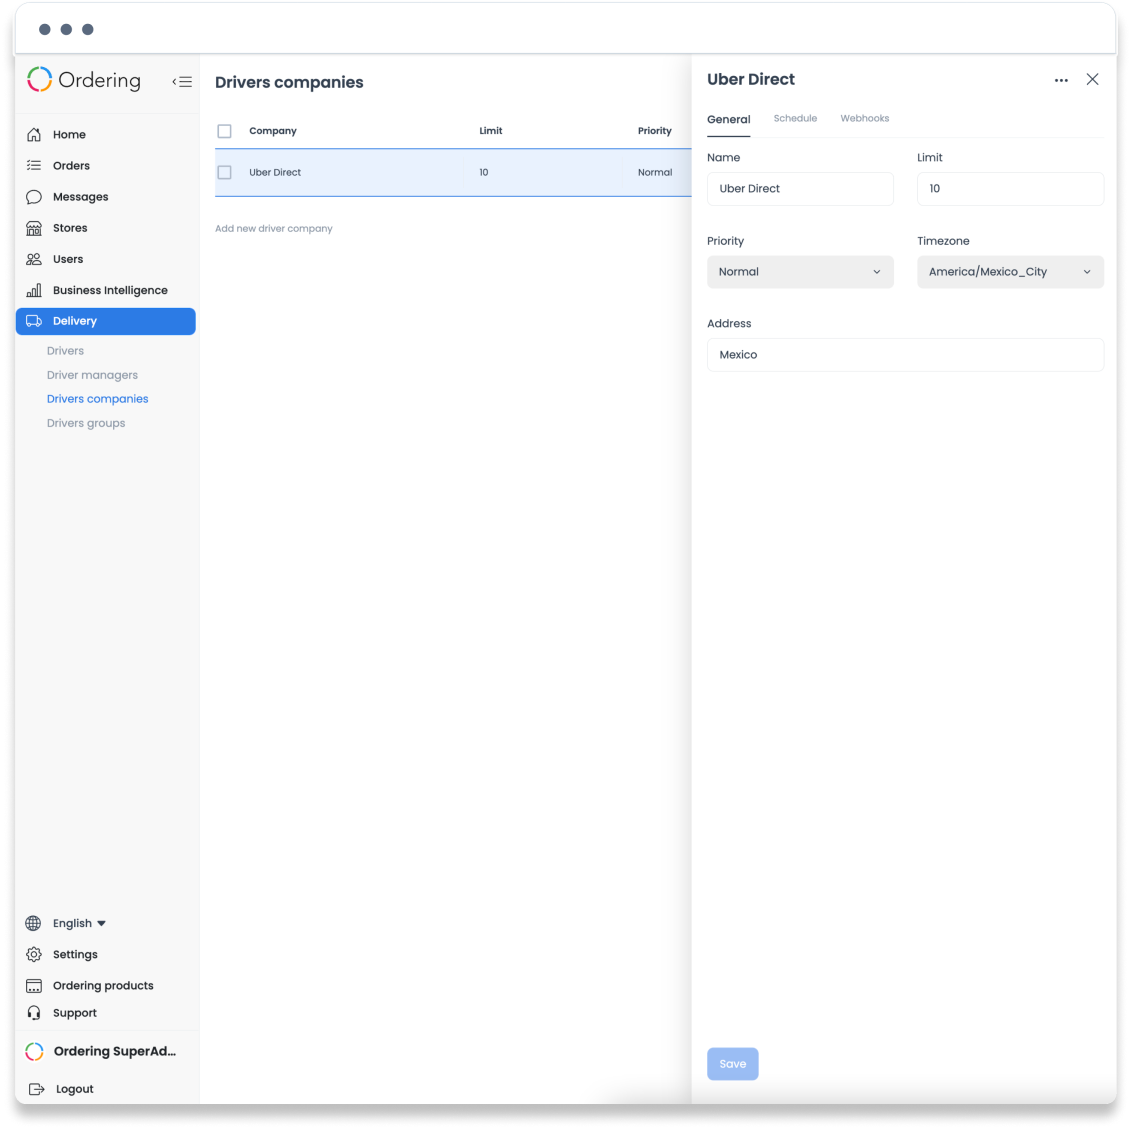Switch to the General tab
This screenshot has width=1131, height=1128.
729,120
